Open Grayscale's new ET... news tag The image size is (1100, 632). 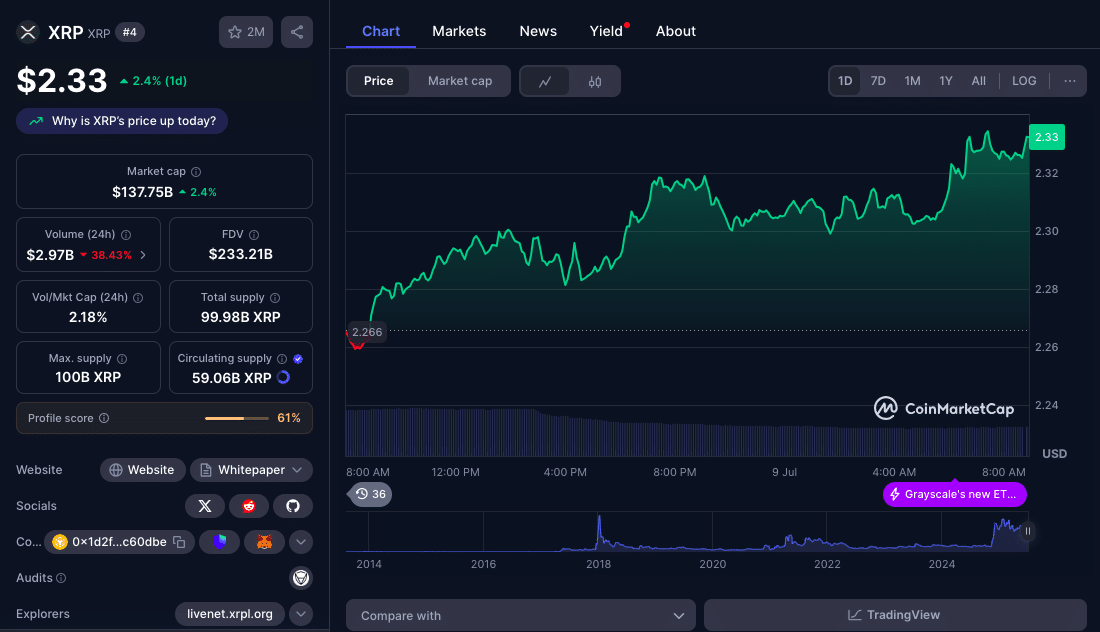click(954, 495)
